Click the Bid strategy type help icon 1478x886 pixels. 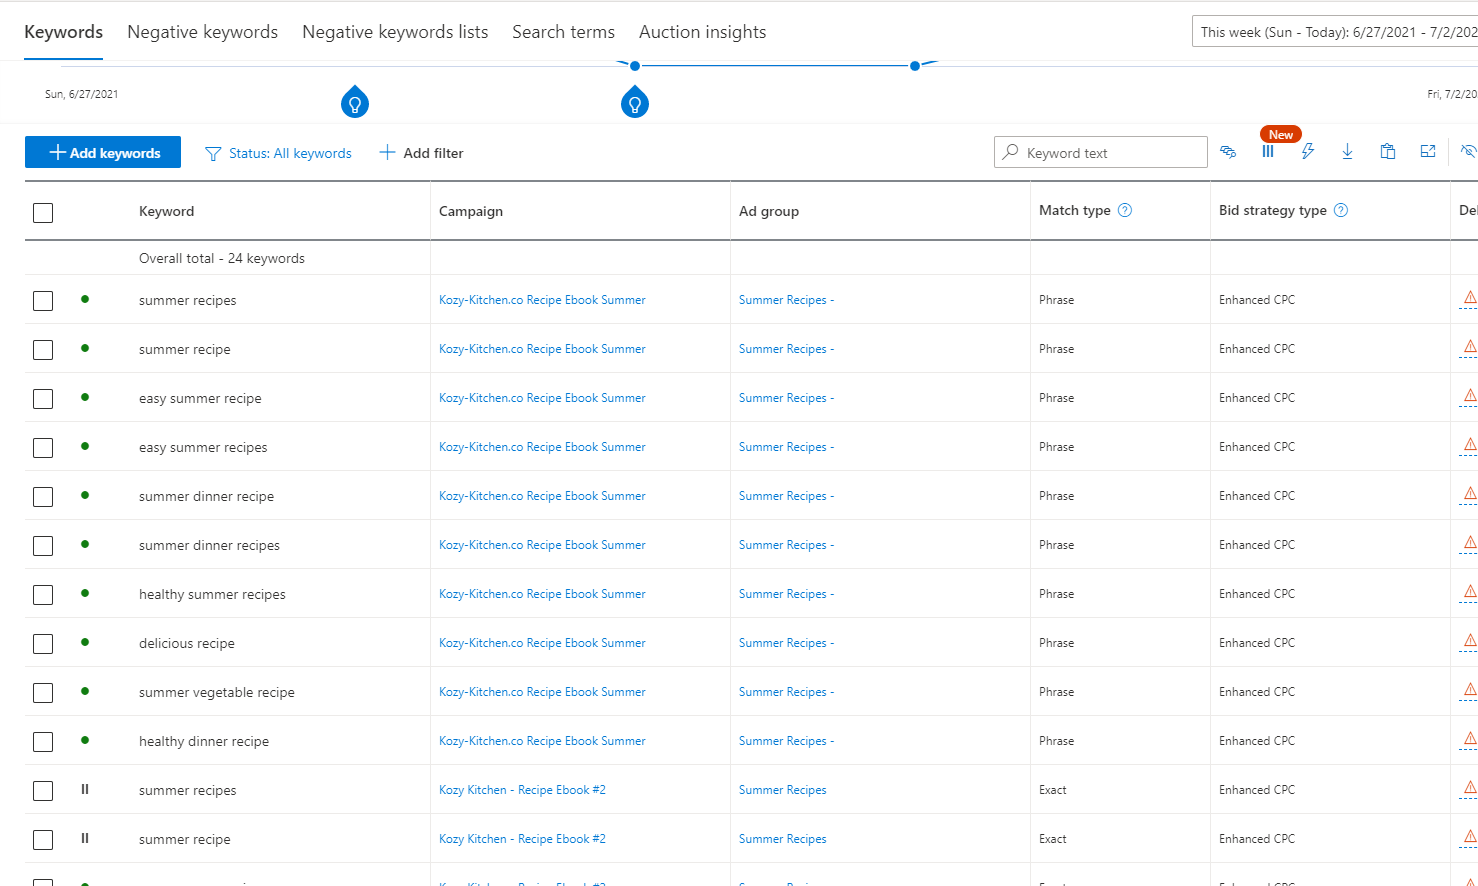[1341, 210]
